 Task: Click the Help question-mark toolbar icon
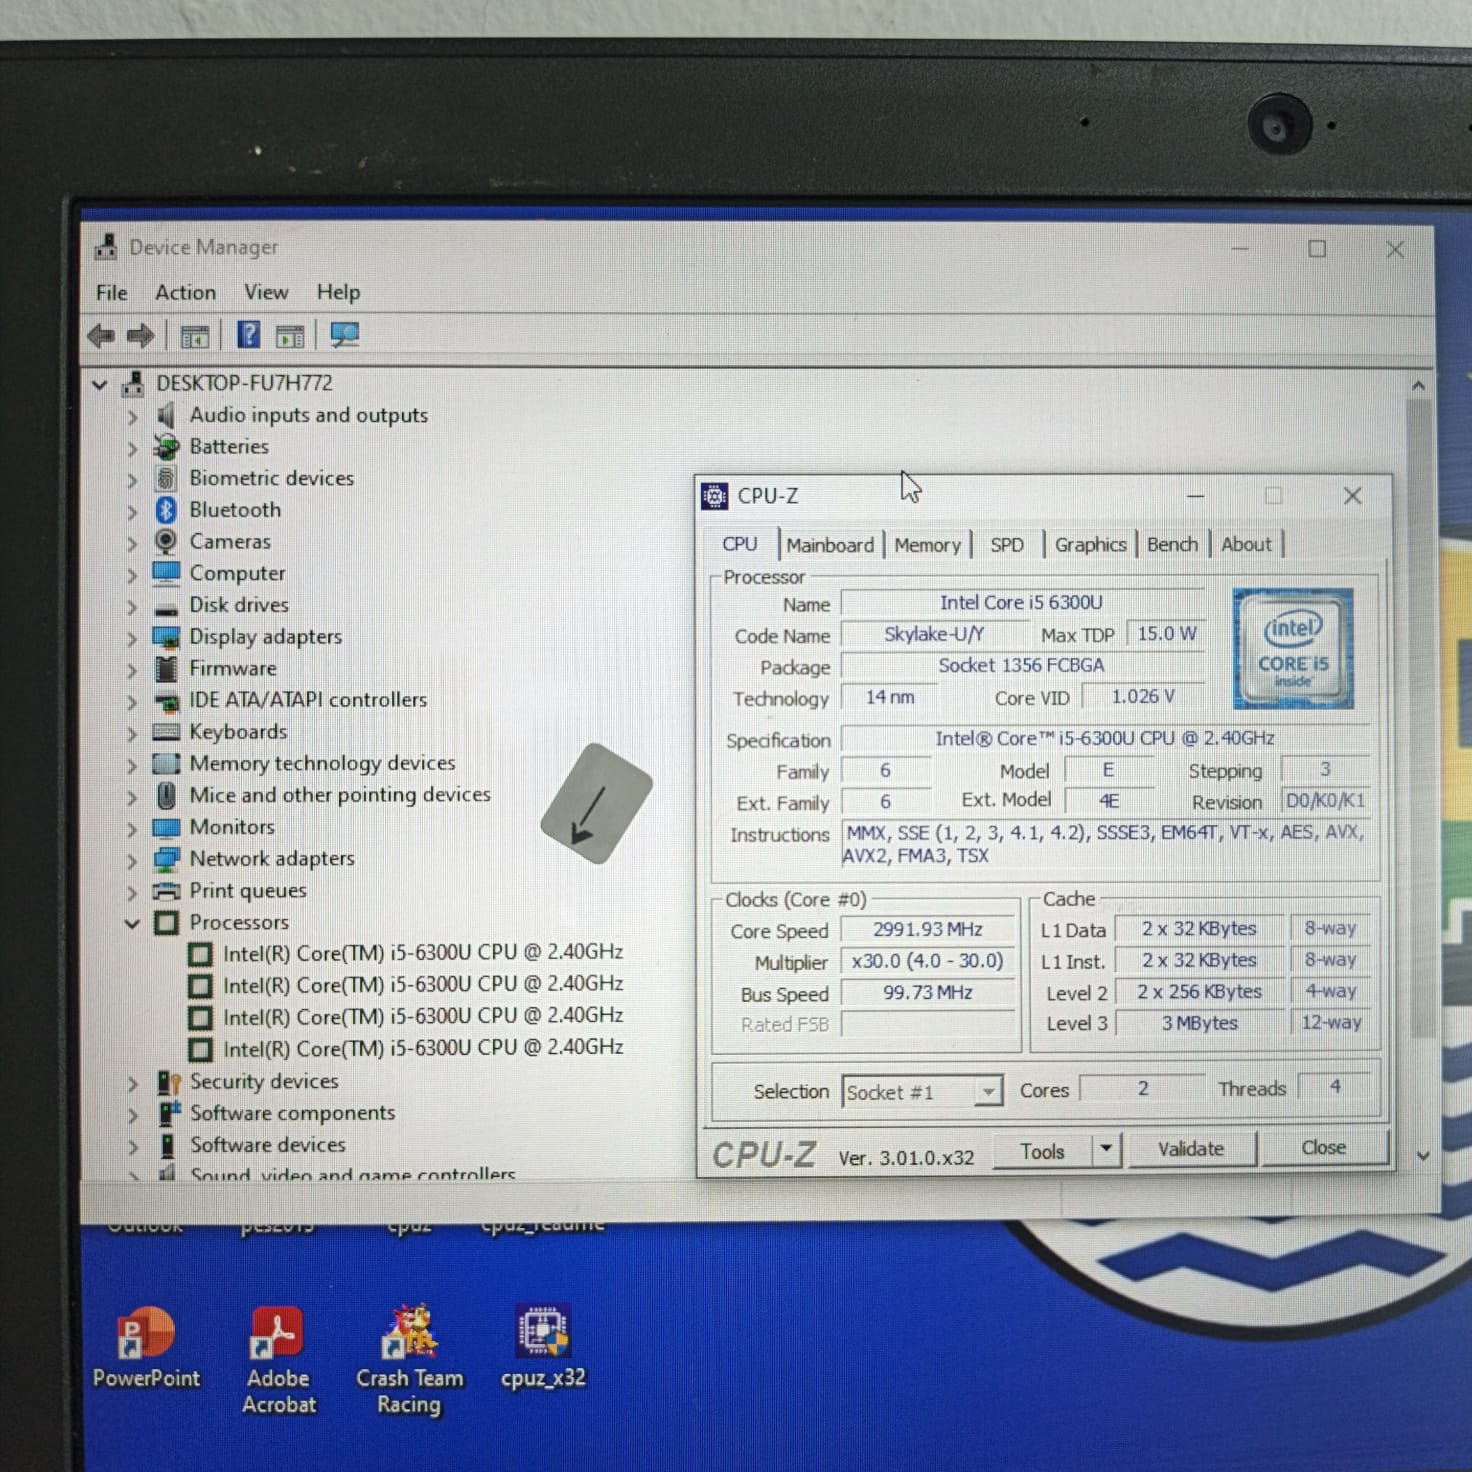(248, 335)
